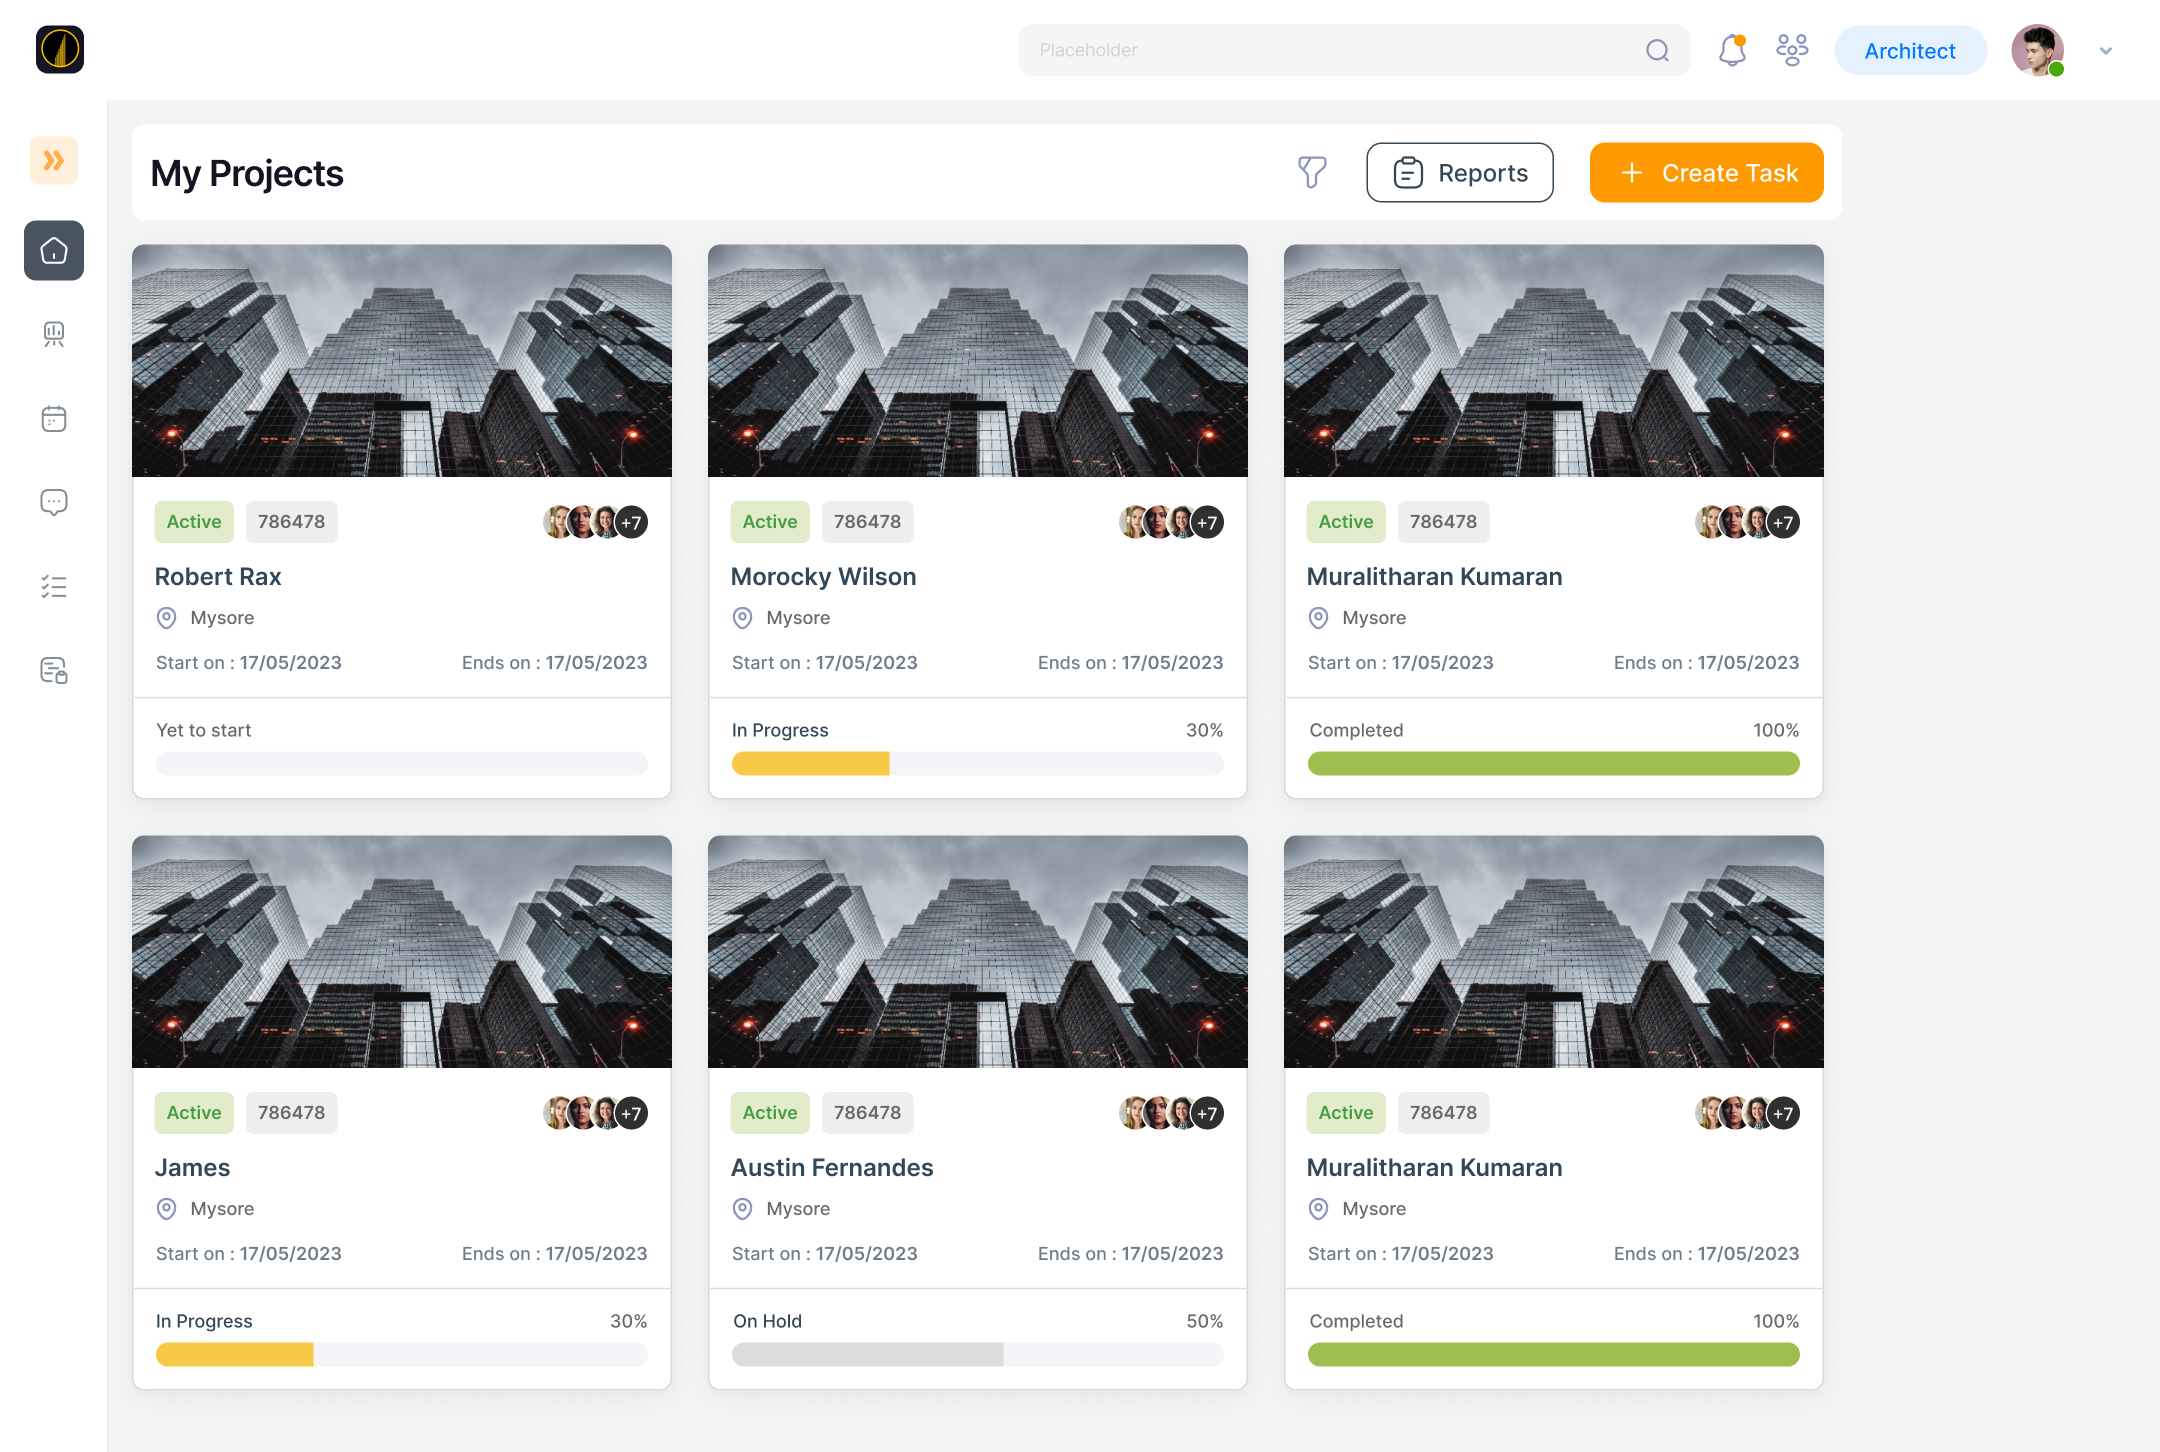Open chat messages from the sidebar

click(54, 502)
